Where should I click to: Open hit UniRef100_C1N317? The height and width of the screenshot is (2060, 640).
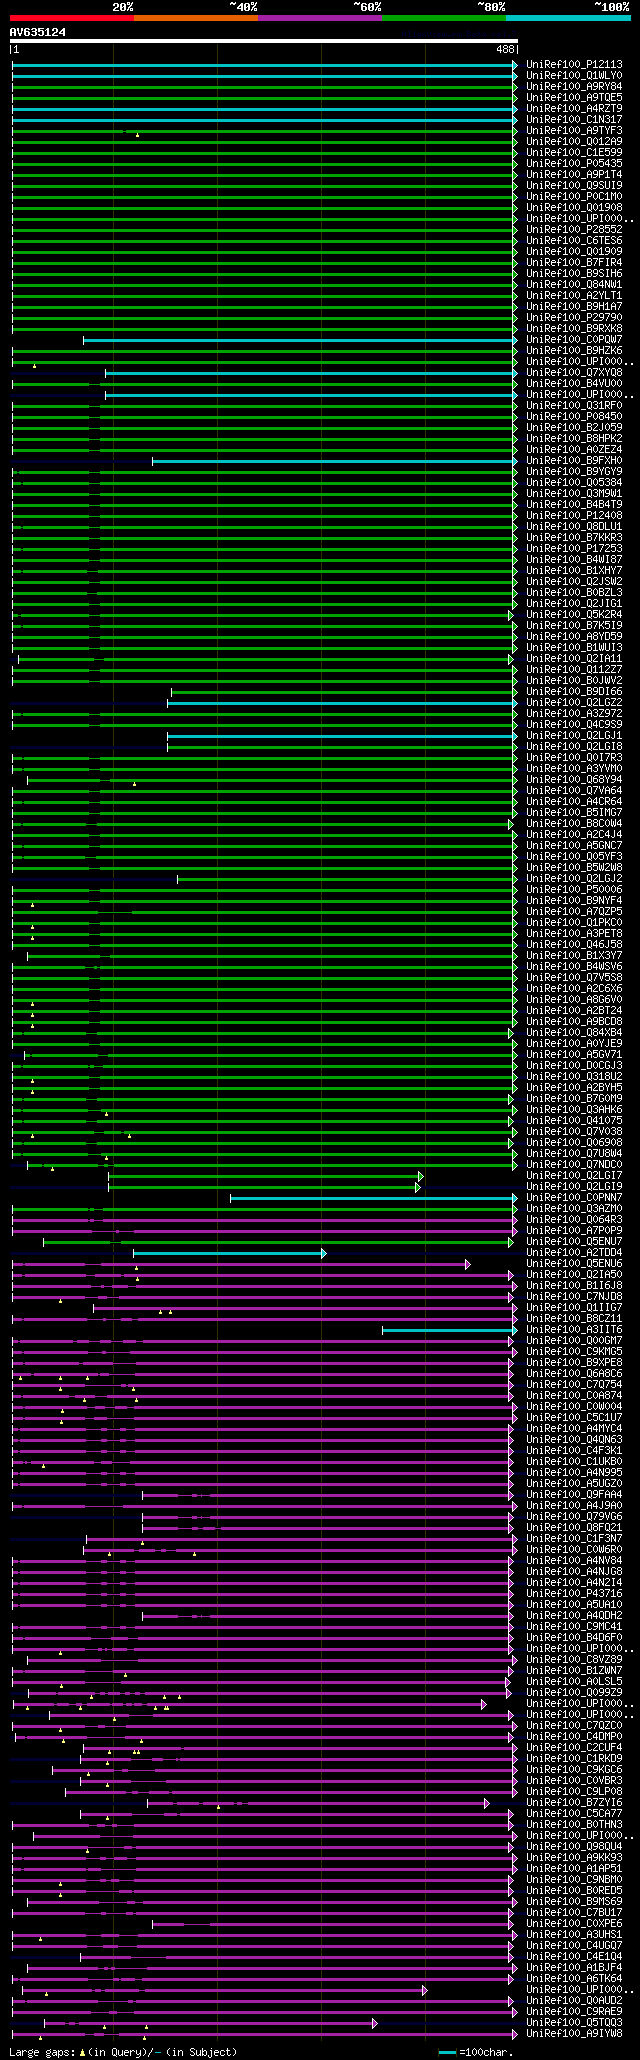(x=574, y=119)
